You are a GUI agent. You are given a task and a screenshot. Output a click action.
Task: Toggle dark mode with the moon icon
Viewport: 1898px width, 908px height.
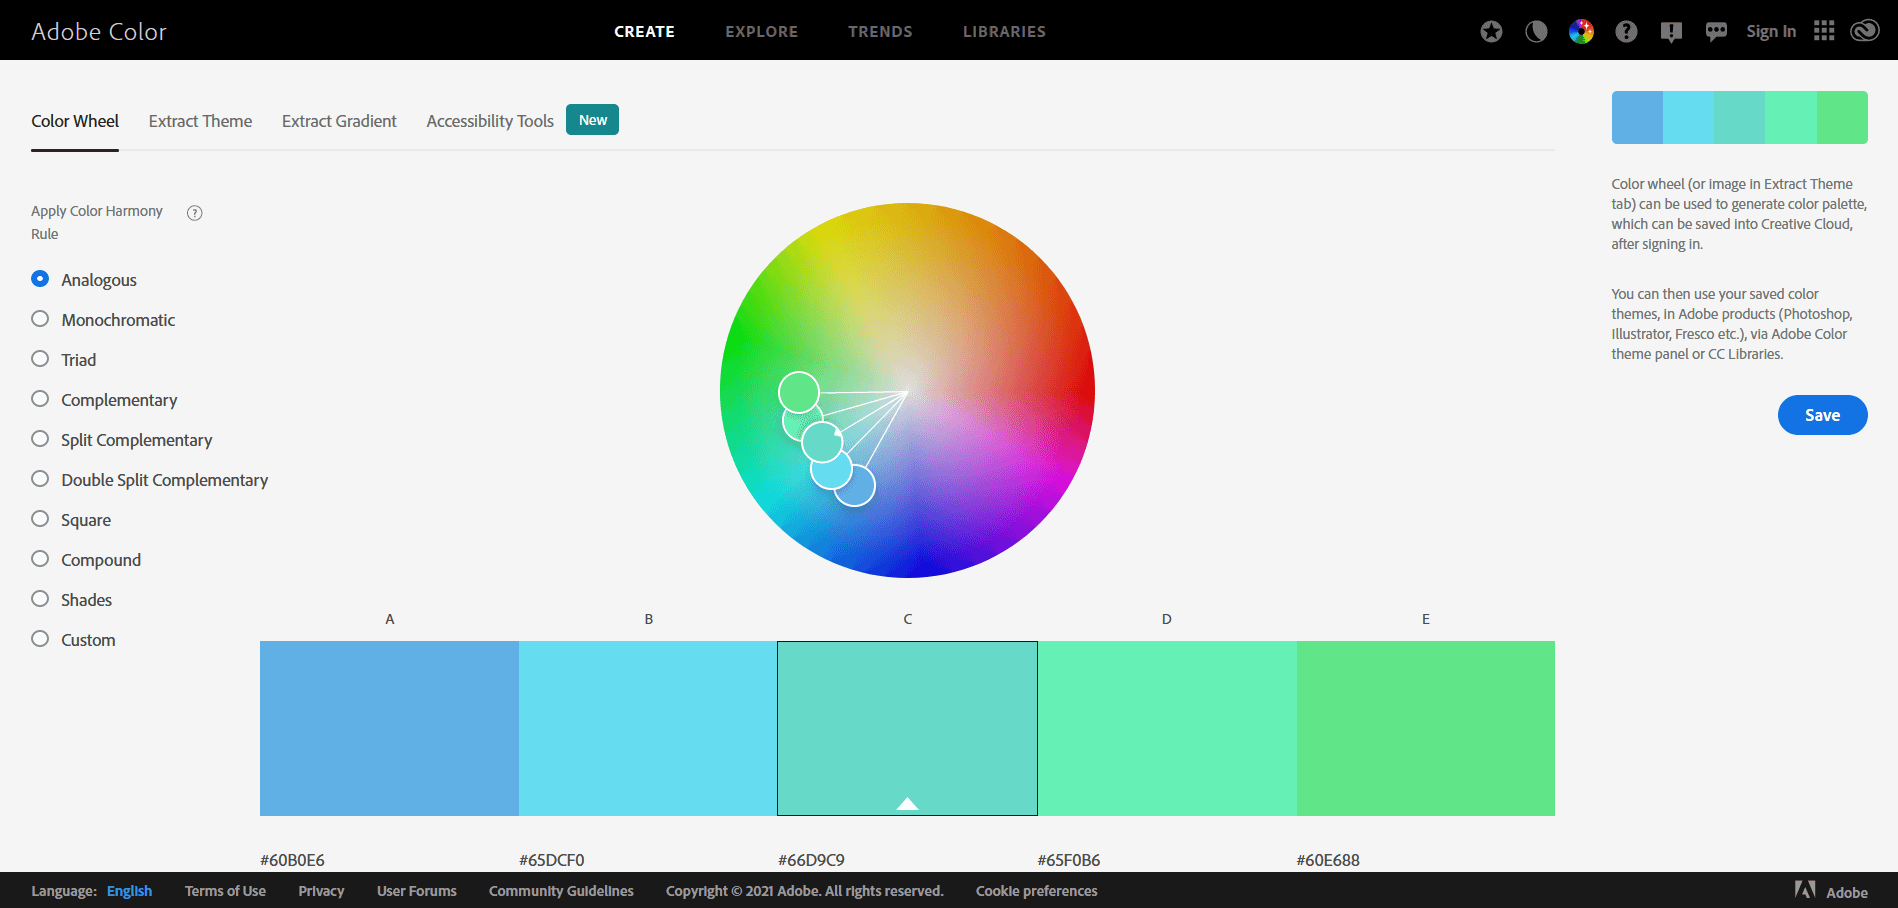click(1536, 32)
